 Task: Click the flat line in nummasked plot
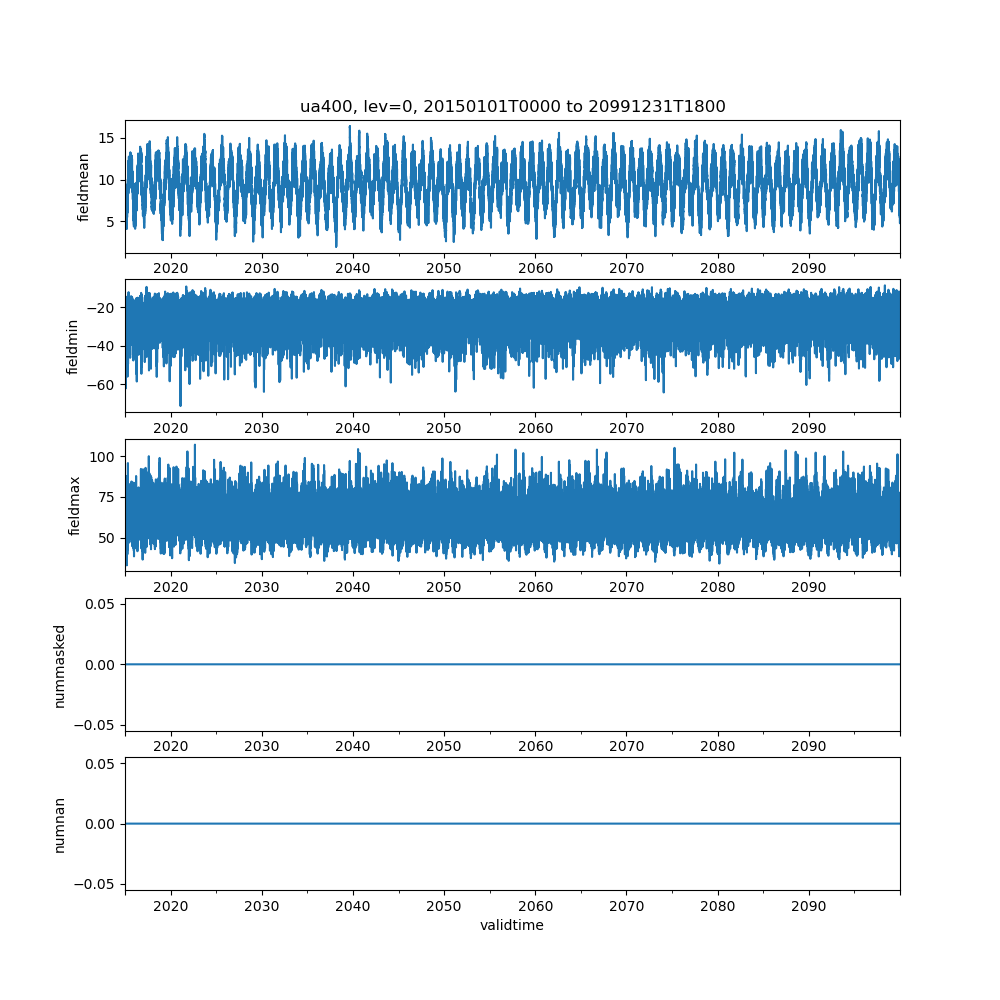coord(512,665)
